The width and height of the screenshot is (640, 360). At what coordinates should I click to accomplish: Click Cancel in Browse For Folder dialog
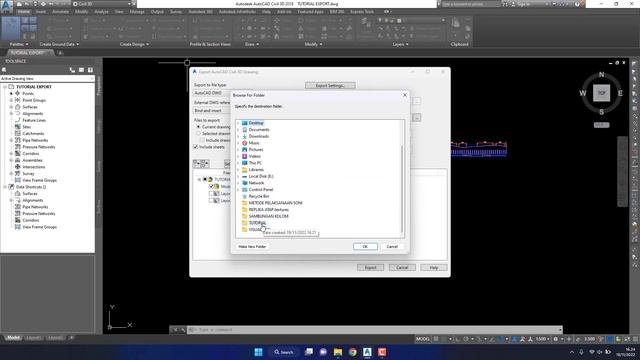392,247
